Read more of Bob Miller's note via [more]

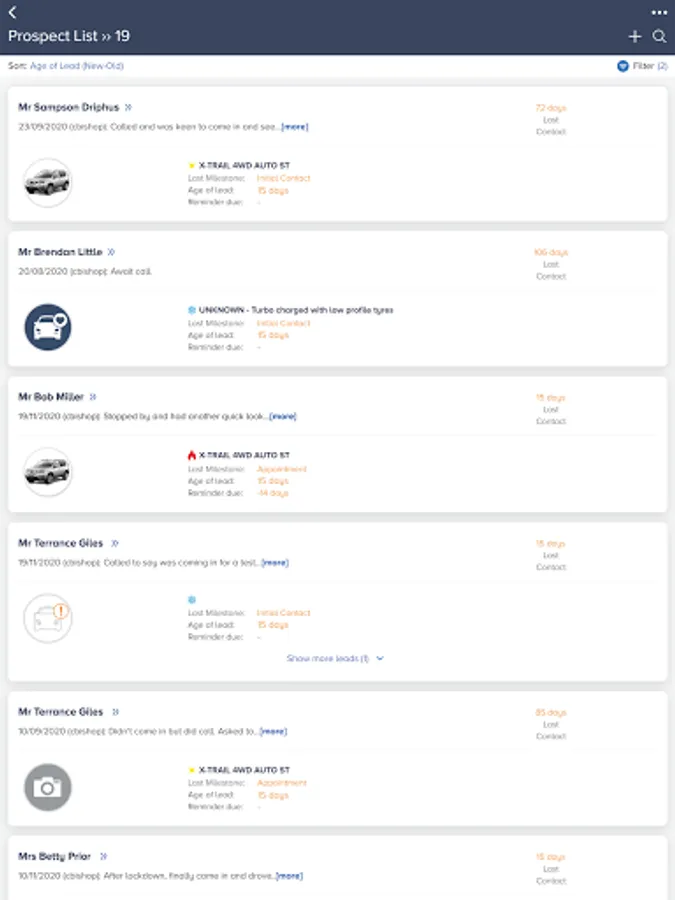[281, 415]
